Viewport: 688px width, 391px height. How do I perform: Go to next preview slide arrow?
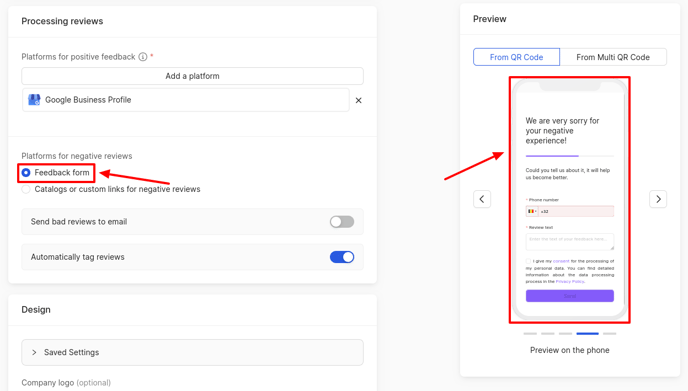(658, 199)
